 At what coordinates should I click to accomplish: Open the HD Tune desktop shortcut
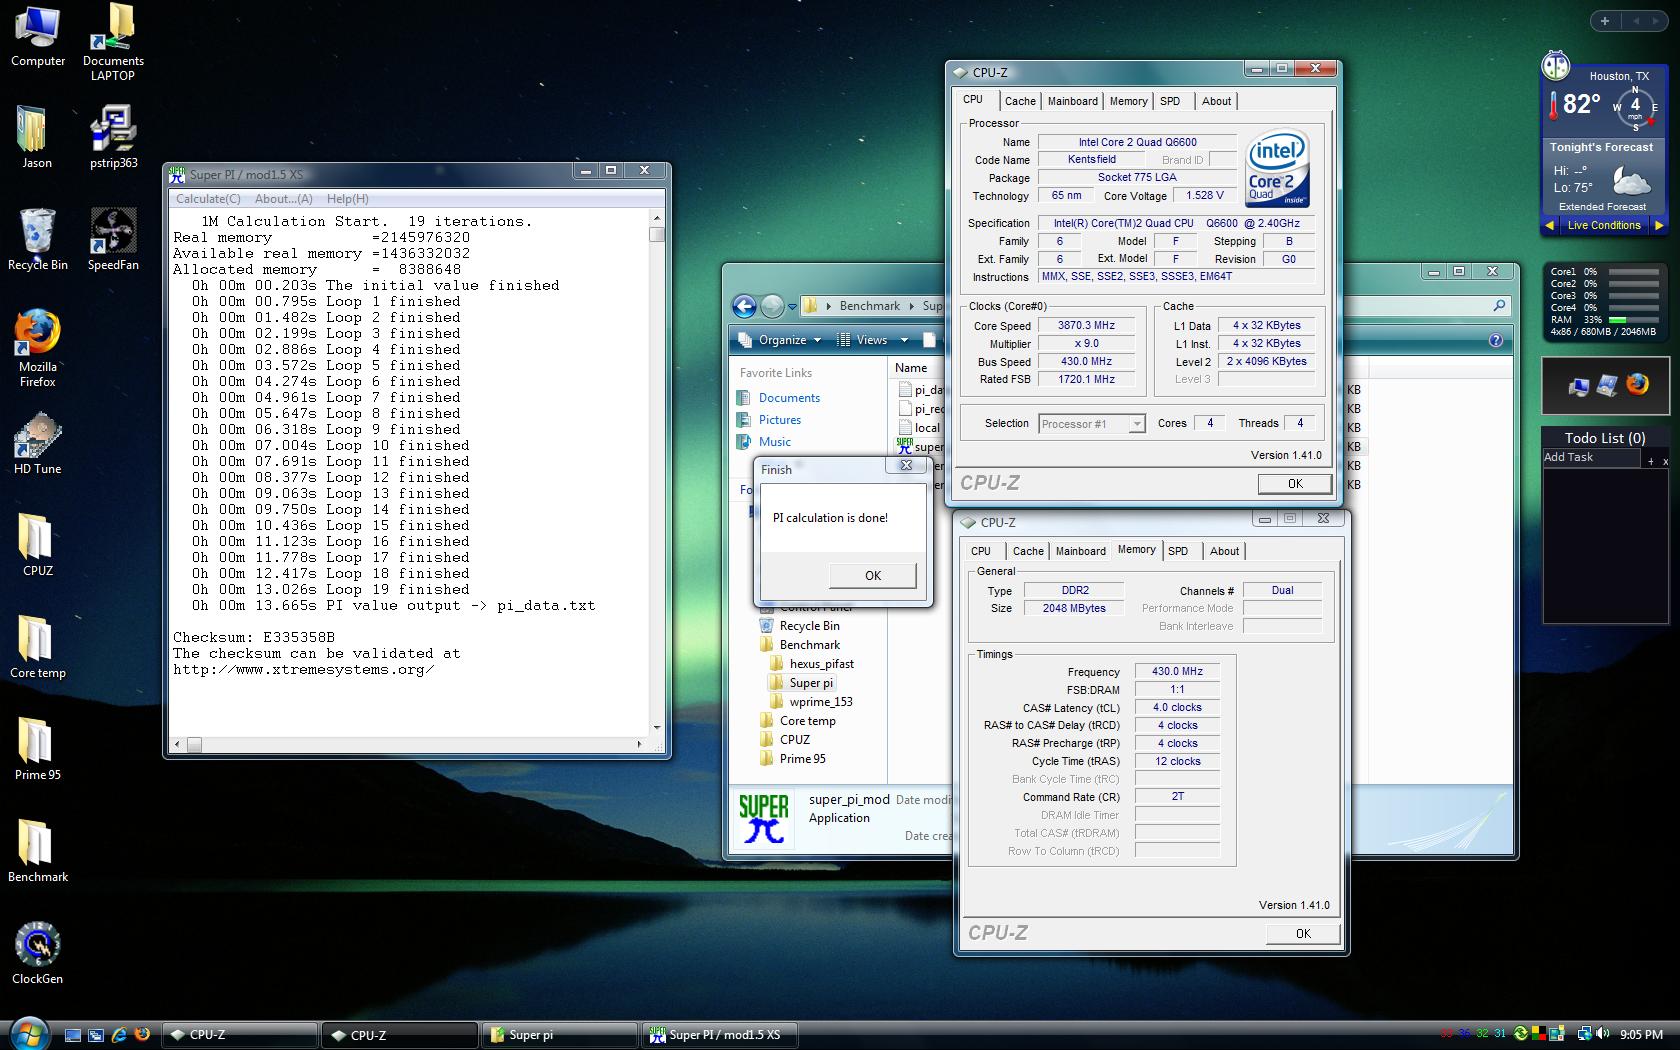tap(37, 443)
